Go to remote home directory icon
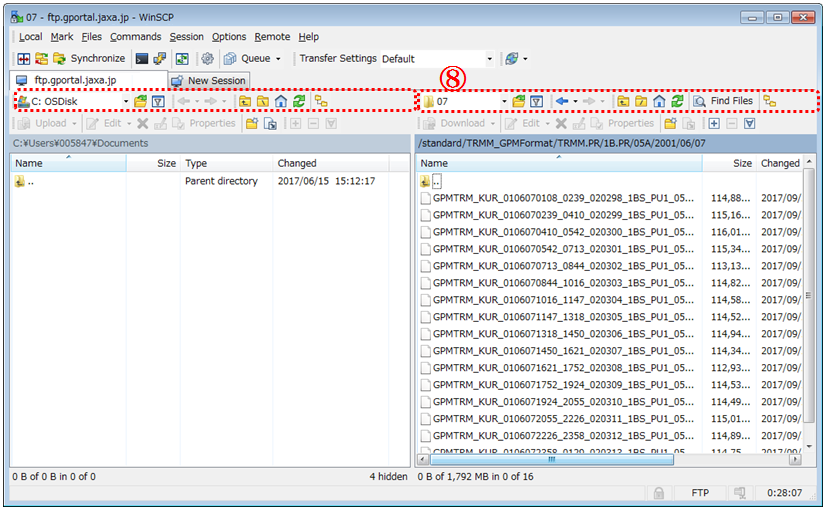Image resolution: width=827 pixels, height=510 pixels. [659, 101]
